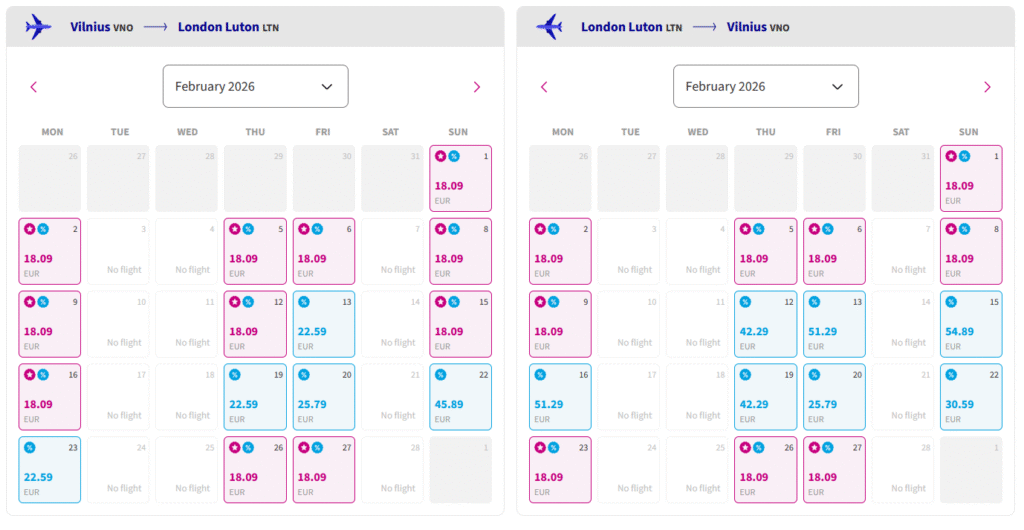Go to previous month on outbound calendar
The width and height of the screenshot is (1024, 530).
click(34, 87)
